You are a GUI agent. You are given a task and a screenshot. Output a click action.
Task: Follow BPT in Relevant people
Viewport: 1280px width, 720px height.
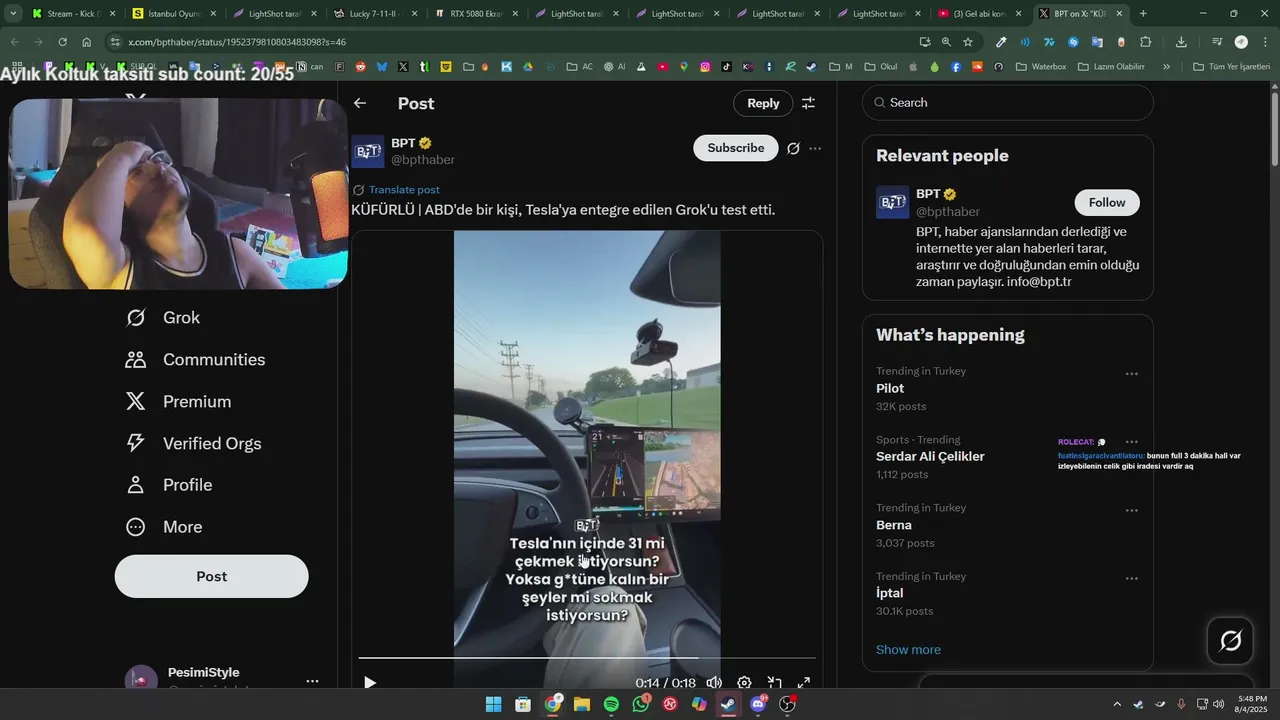tap(1107, 202)
